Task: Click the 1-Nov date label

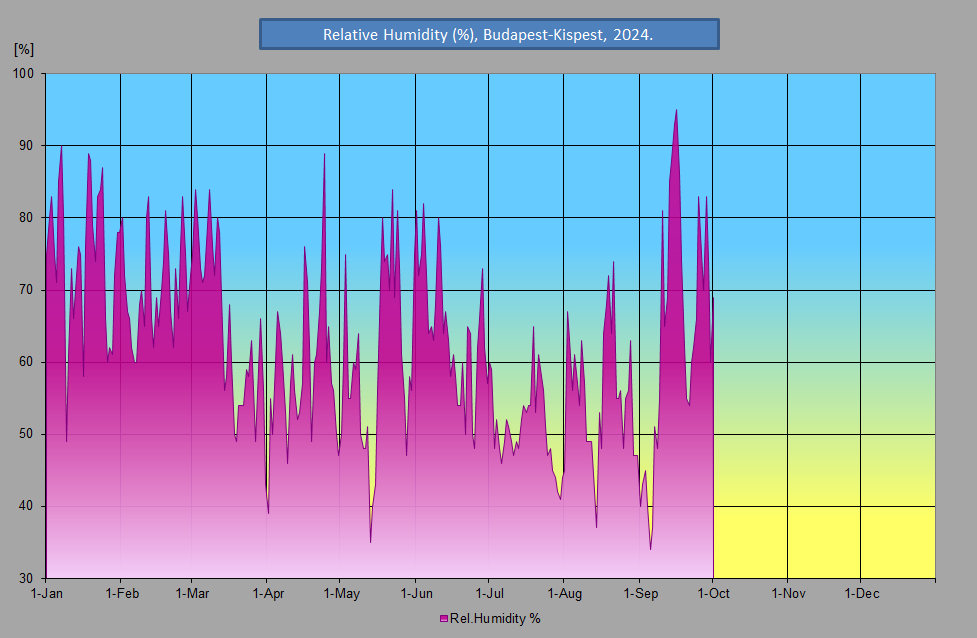Action: [787, 594]
